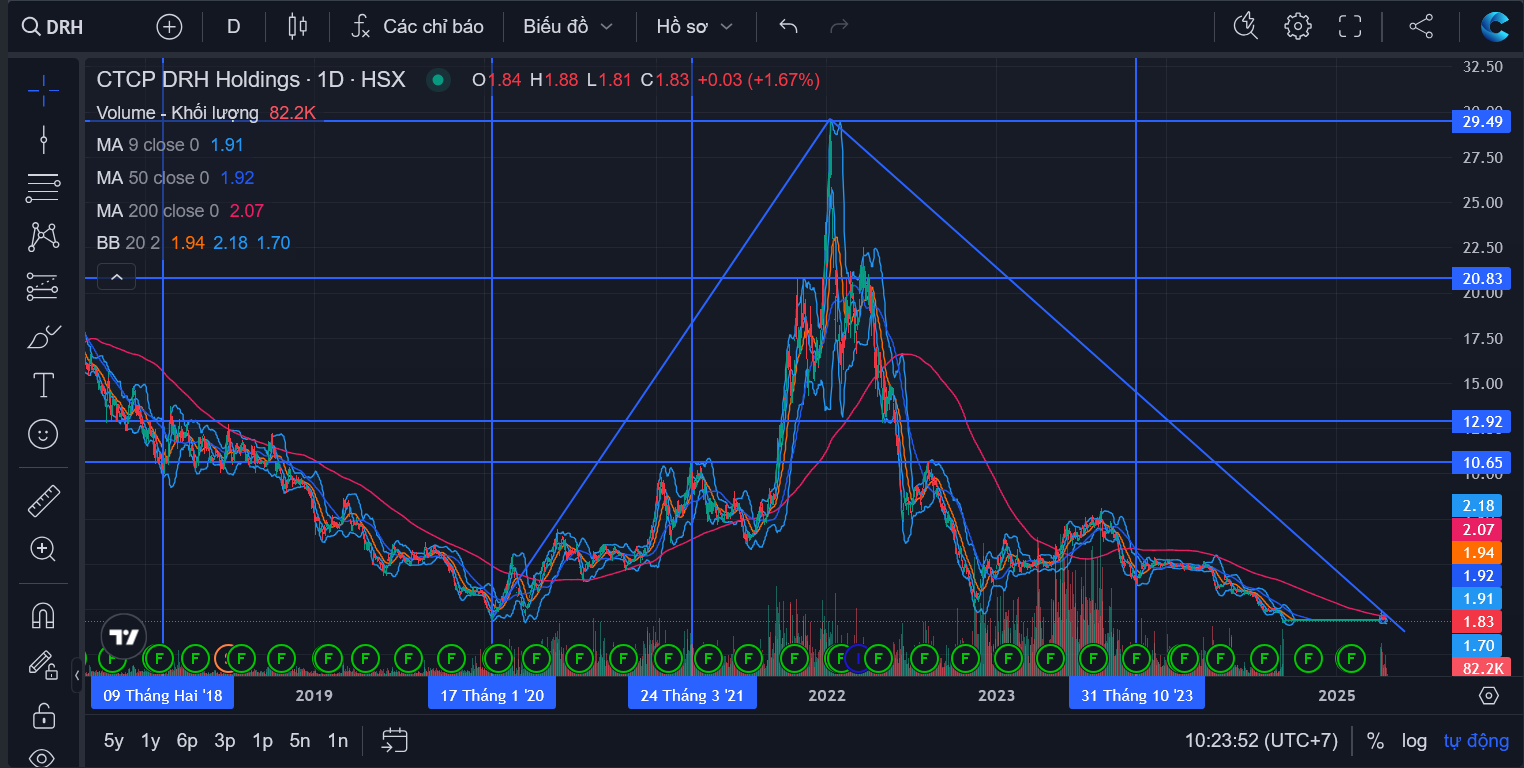Open the D time interval selector

click(233, 27)
